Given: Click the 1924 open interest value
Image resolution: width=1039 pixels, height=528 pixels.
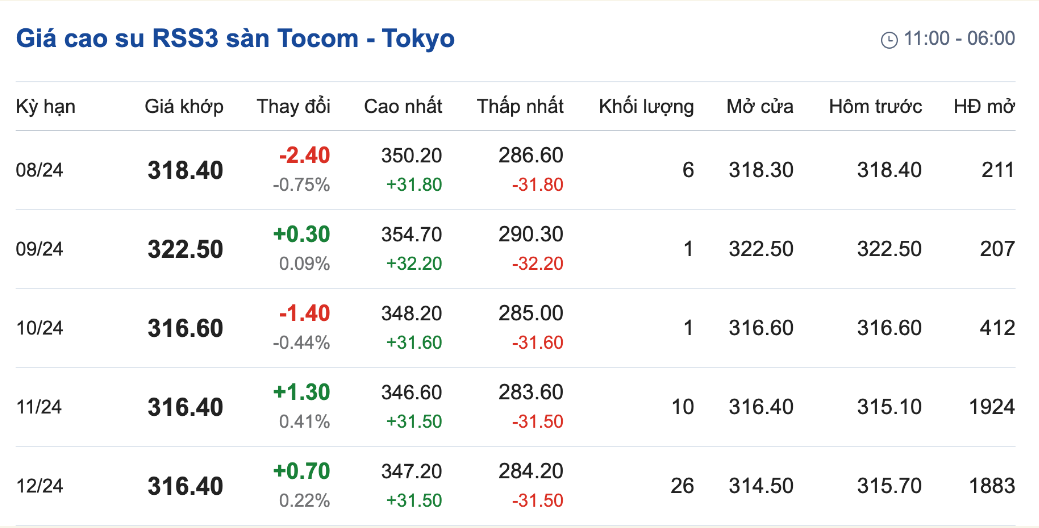Looking at the screenshot, I should point(992,407).
